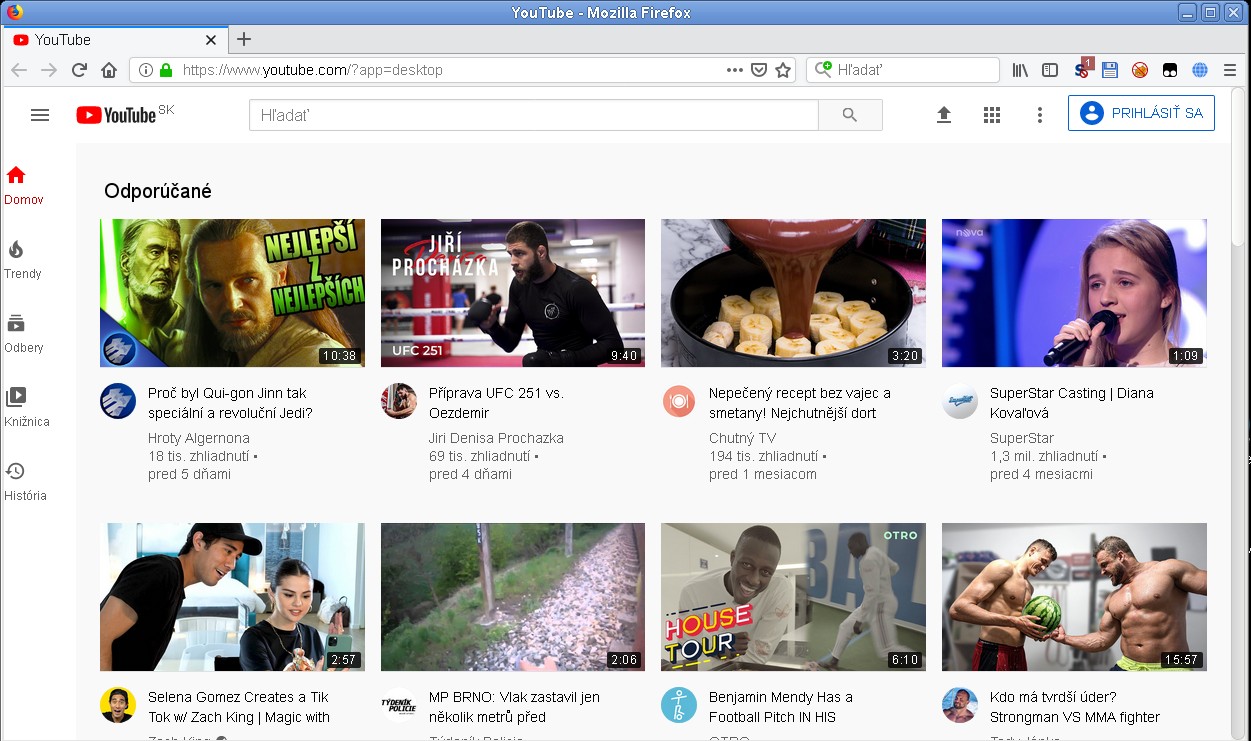This screenshot has height=741, width=1251.
Task: Toggle the Firefox sidebar icon
Action: [1050, 70]
